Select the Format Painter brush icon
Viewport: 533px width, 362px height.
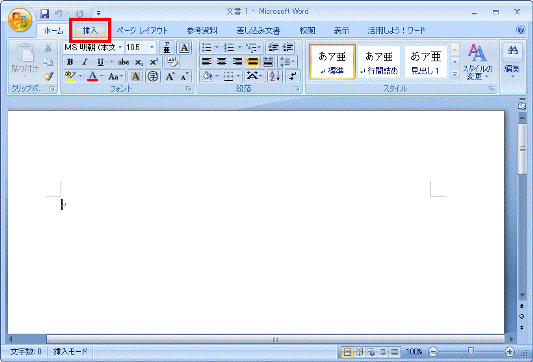click(48, 76)
